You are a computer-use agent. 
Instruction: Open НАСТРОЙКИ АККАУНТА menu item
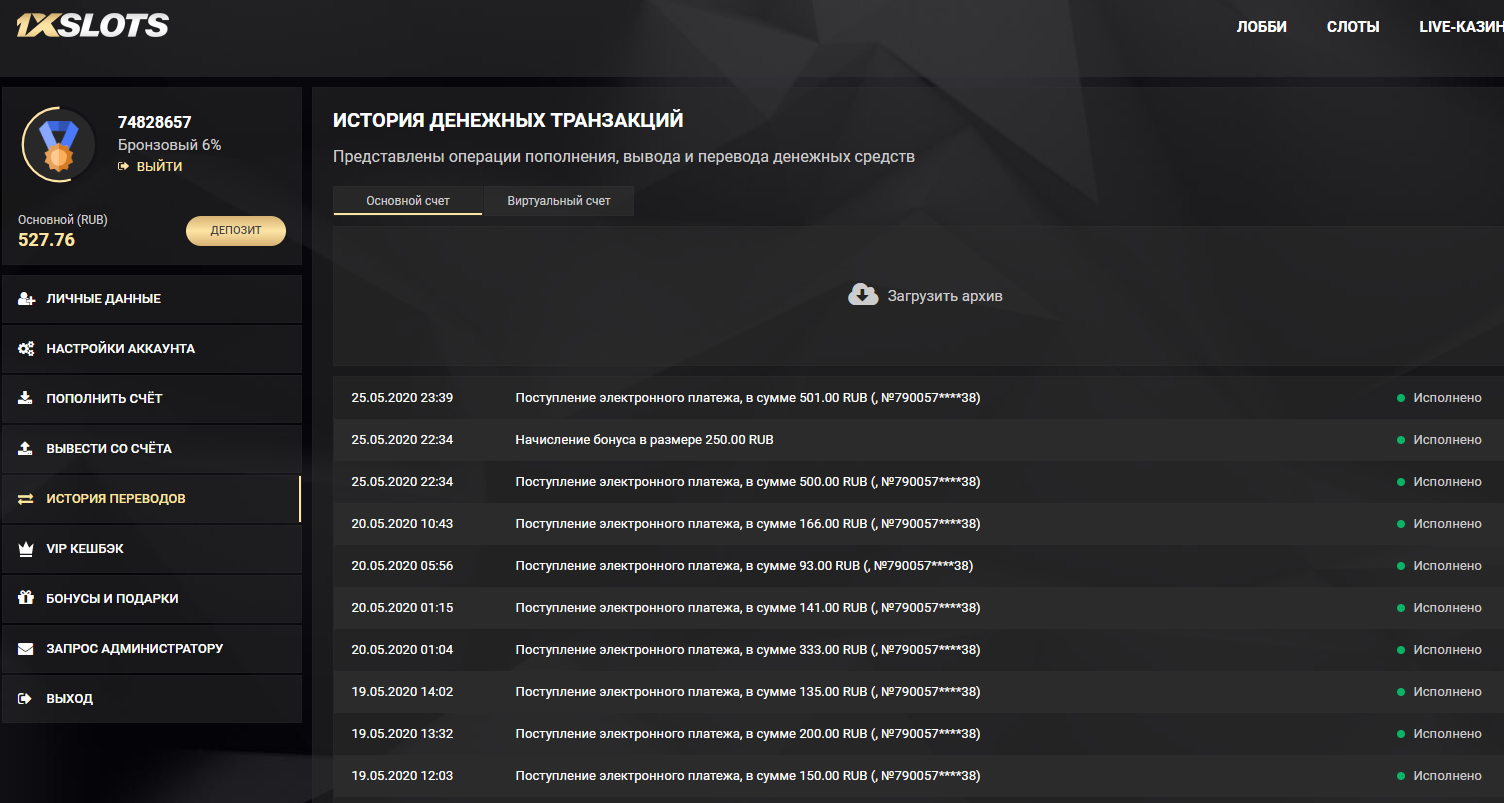coord(152,349)
